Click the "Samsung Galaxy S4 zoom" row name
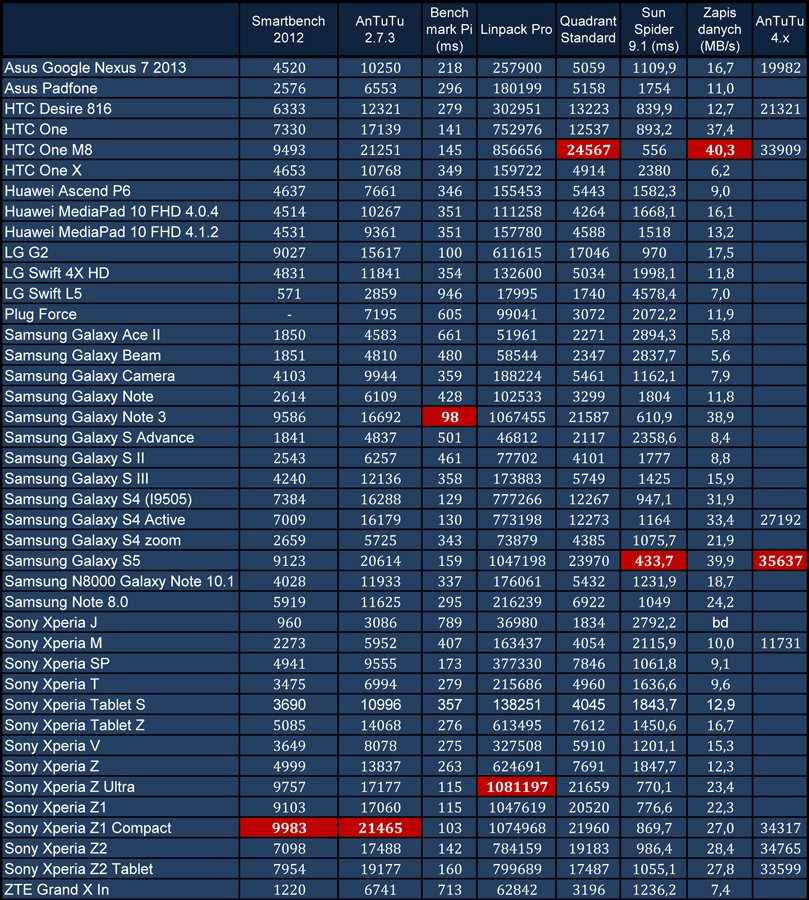This screenshot has height=900, width=809. [x=92, y=540]
